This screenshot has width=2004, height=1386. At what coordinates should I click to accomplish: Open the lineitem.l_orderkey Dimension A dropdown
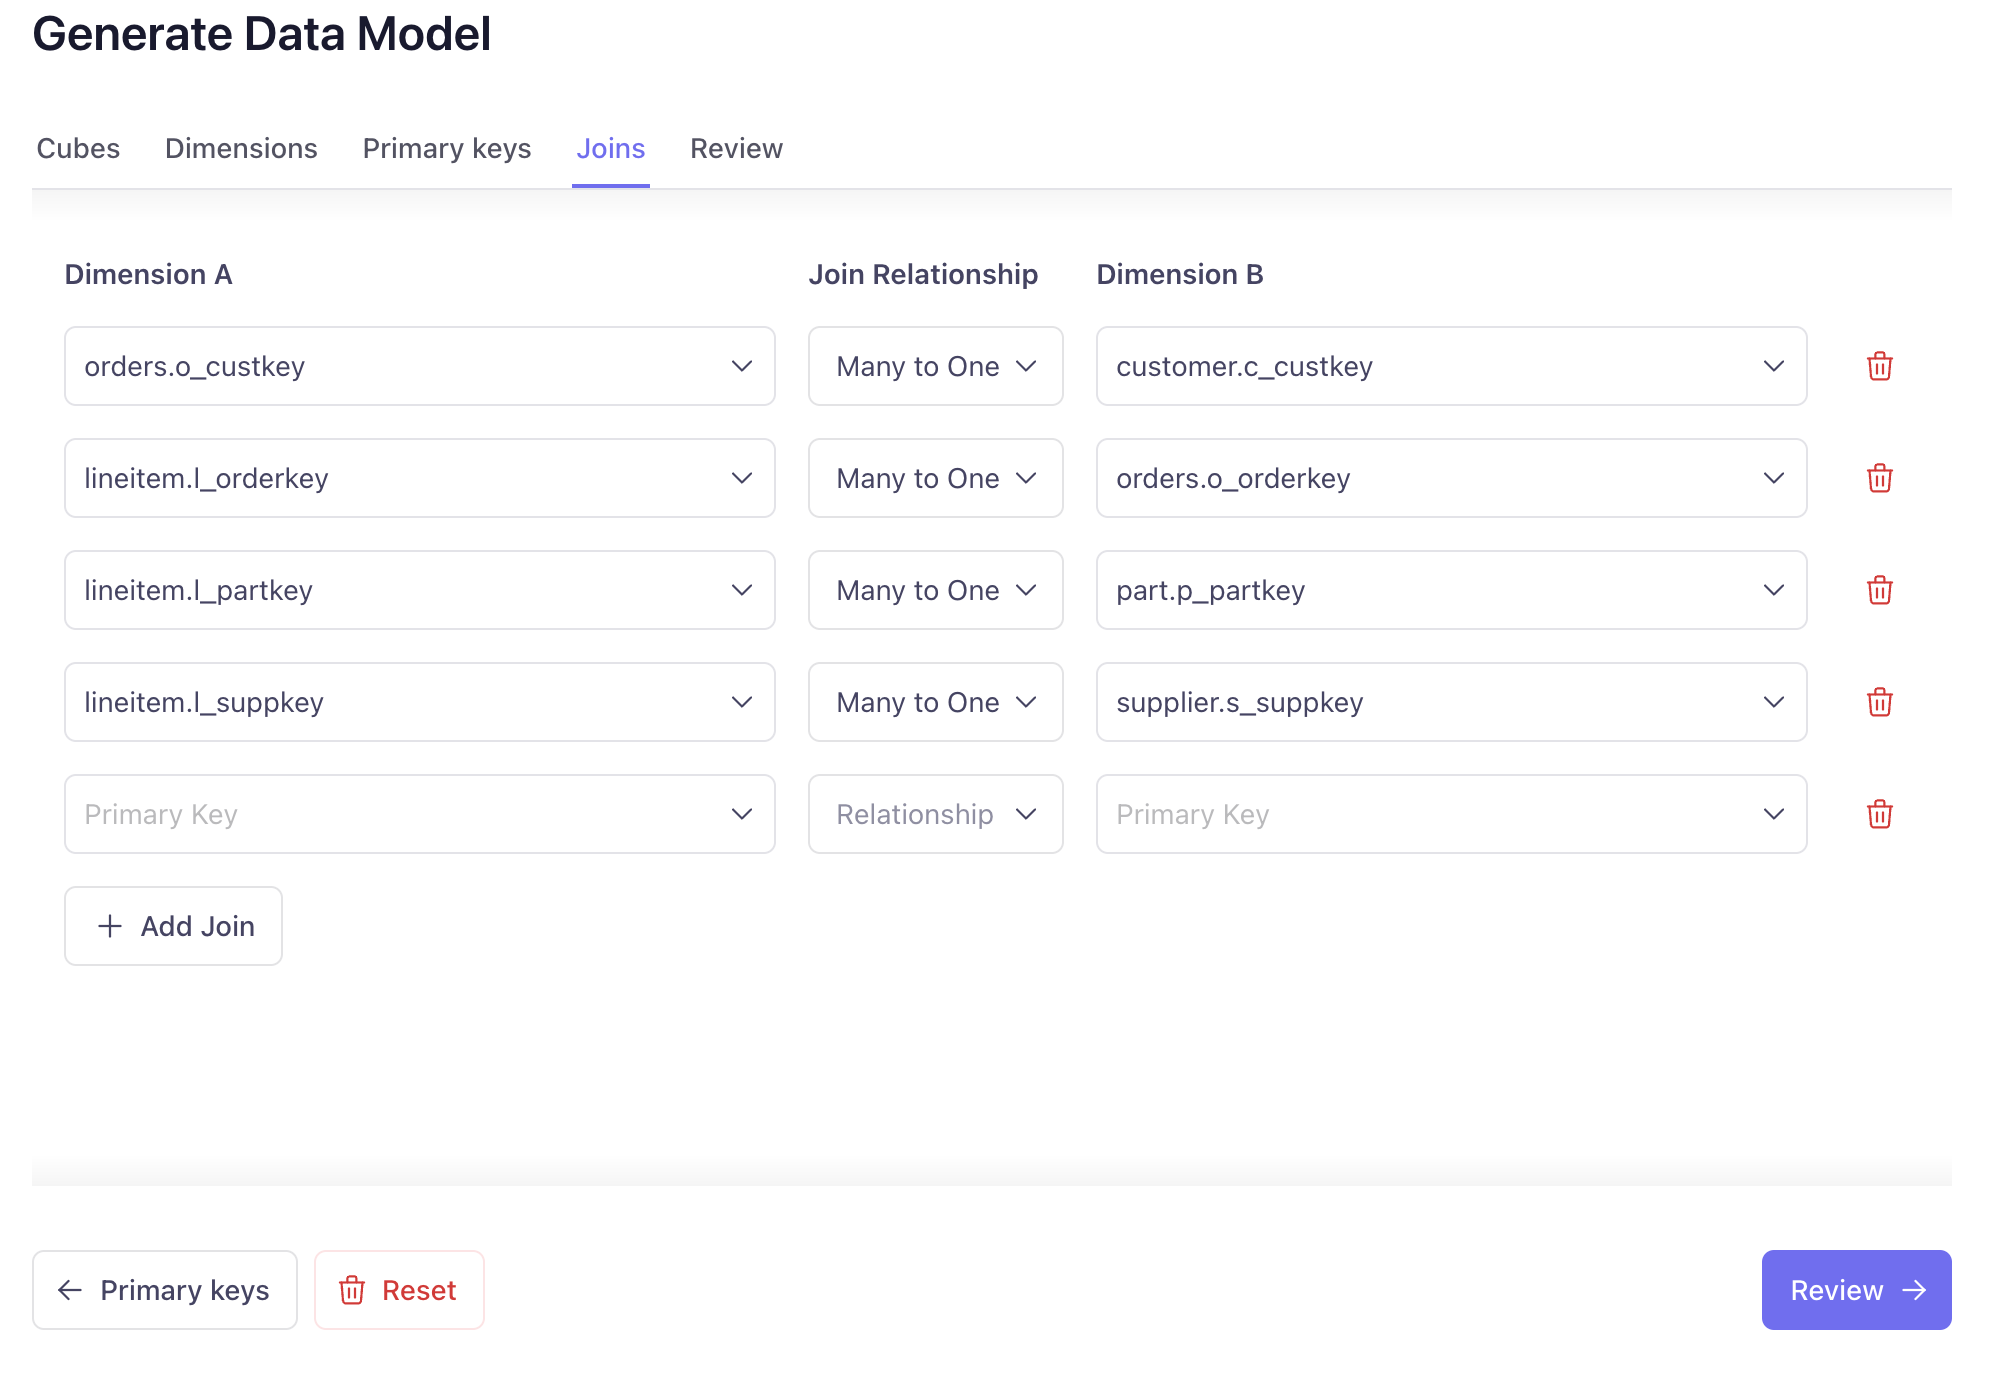pyautogui.click(x=419, y=478)
